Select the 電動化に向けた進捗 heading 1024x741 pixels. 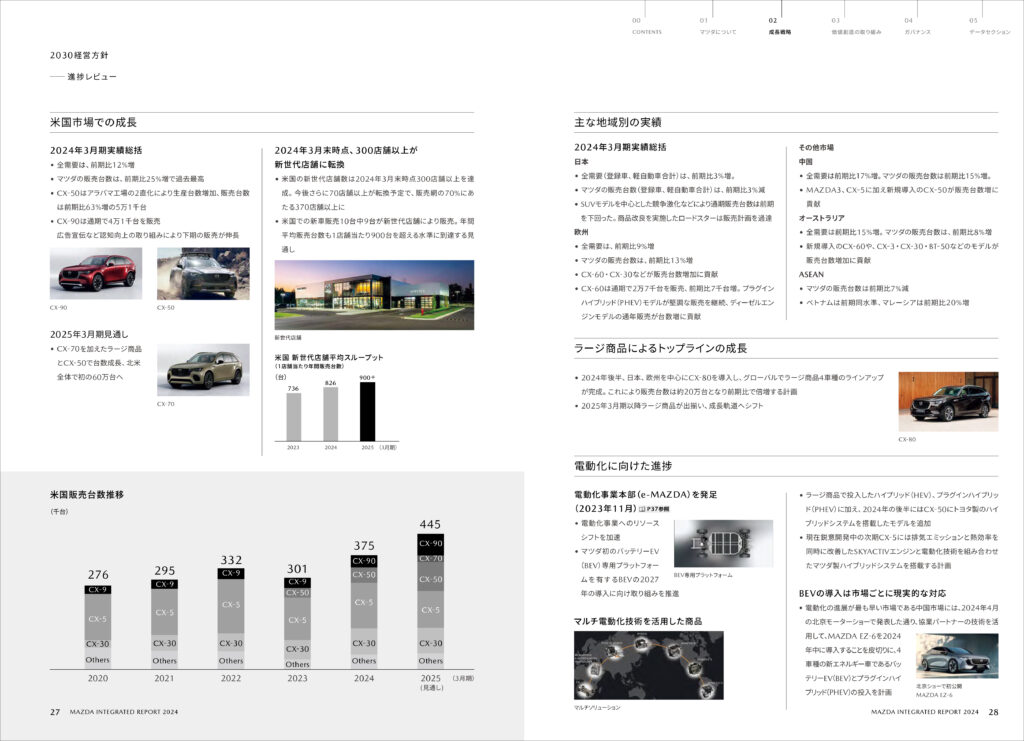tap(623, 466)
